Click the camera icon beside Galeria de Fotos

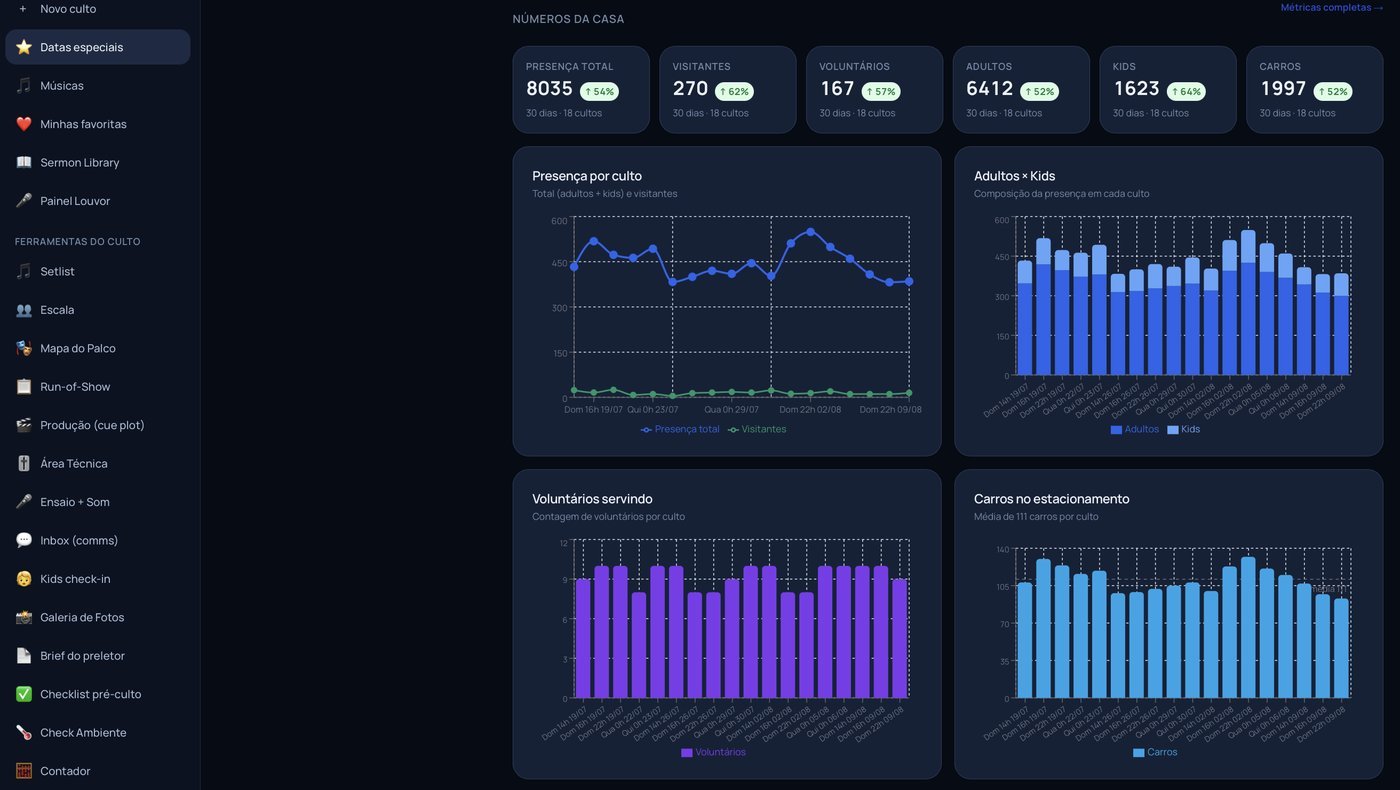24,618
